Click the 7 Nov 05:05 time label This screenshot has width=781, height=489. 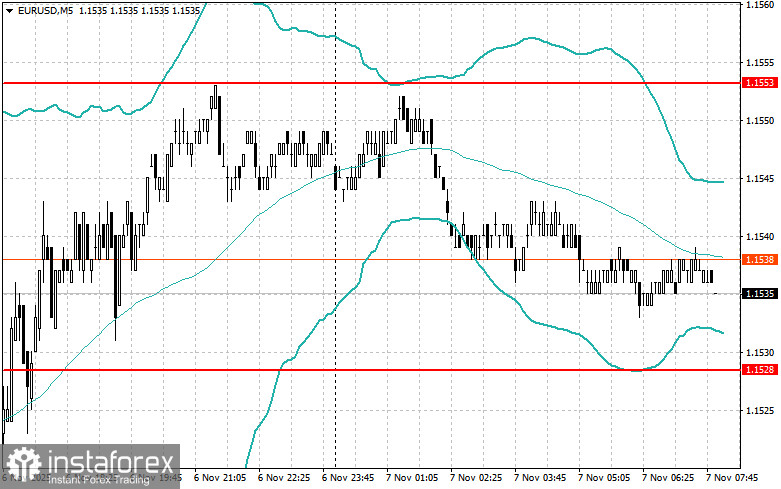coord(604,478)
